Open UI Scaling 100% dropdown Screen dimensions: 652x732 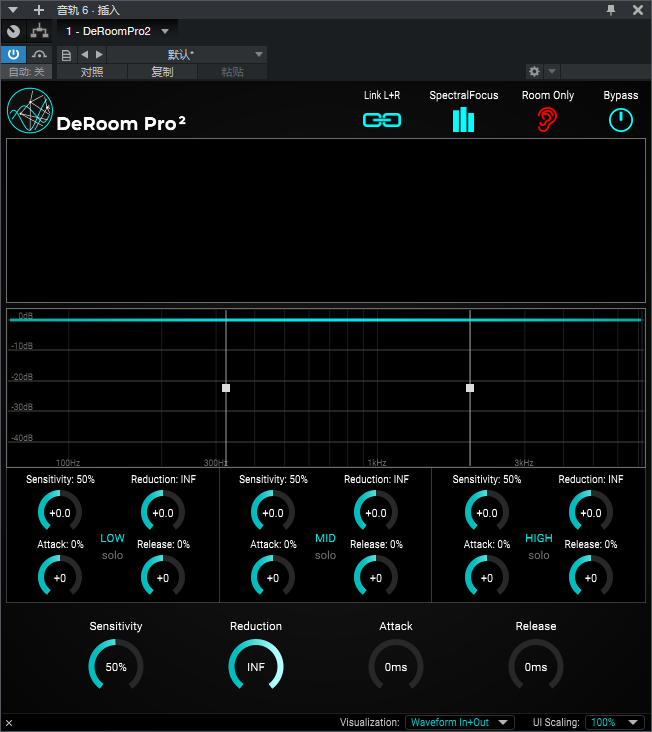[x=615, y=722]
